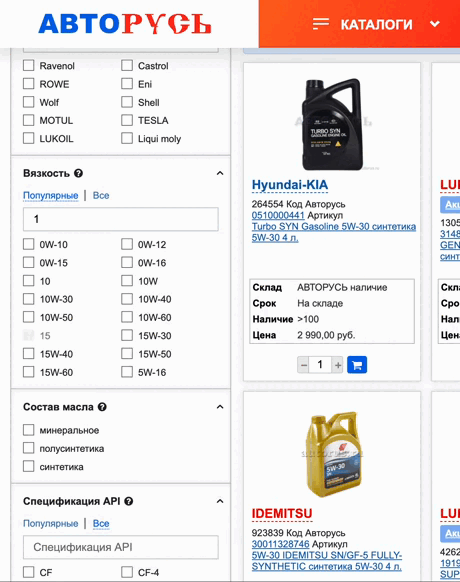Tick the viscosity 10 checkbox
This screenshot has height=582, width=460.
click(x=29, y=281)
